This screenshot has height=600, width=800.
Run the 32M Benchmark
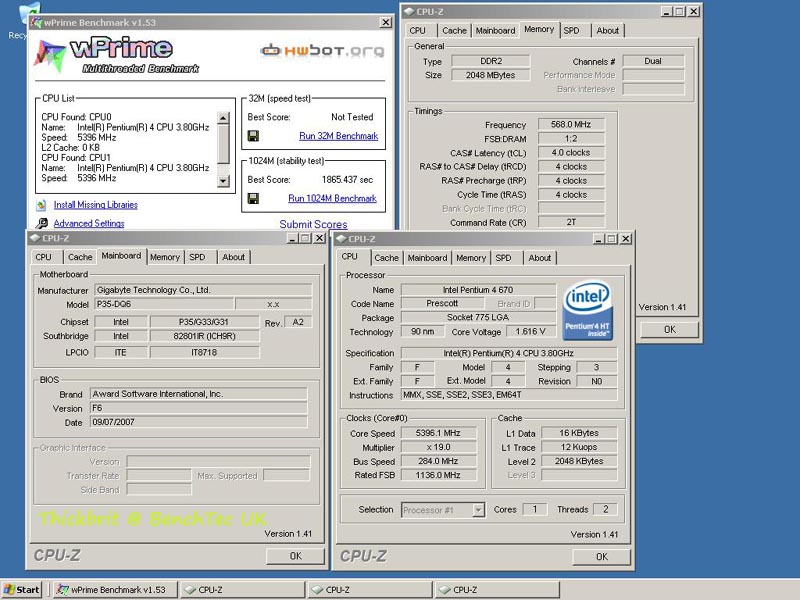click(339, 136)
